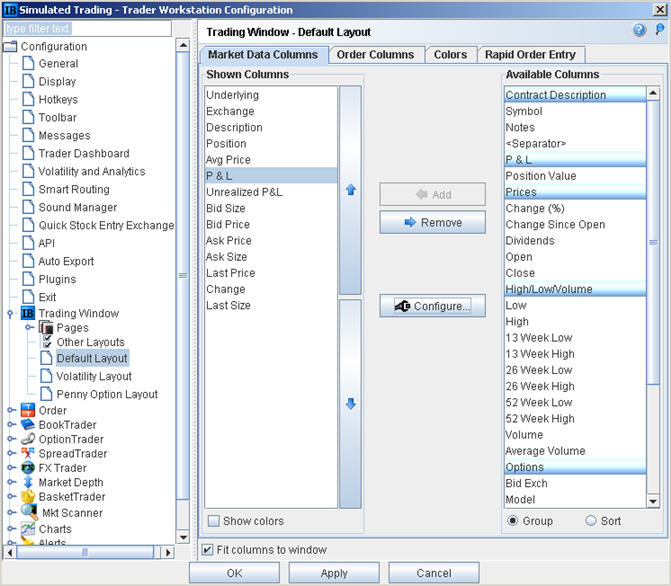Switch to Market Data Columns tab
Viewport: 671px width, 586px height.
click(263, 55)
